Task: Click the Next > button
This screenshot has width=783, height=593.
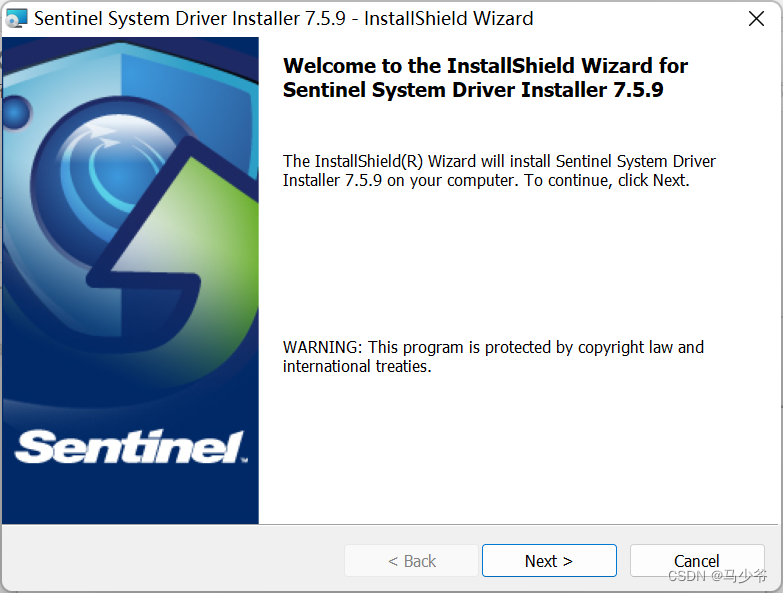Action: tap(549, 561)
